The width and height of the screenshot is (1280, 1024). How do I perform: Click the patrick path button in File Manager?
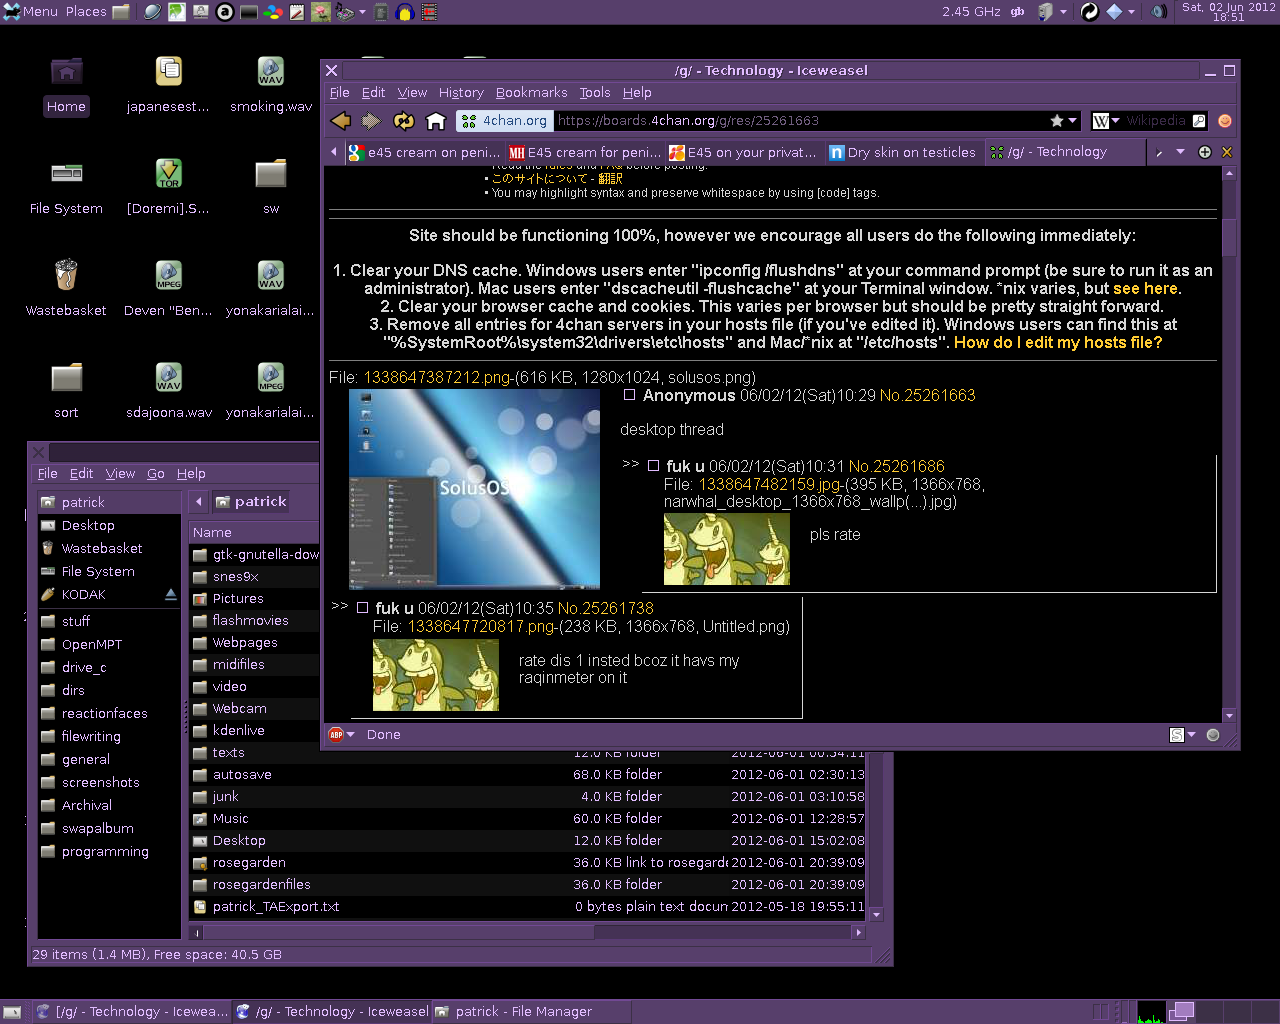[251, 502]
